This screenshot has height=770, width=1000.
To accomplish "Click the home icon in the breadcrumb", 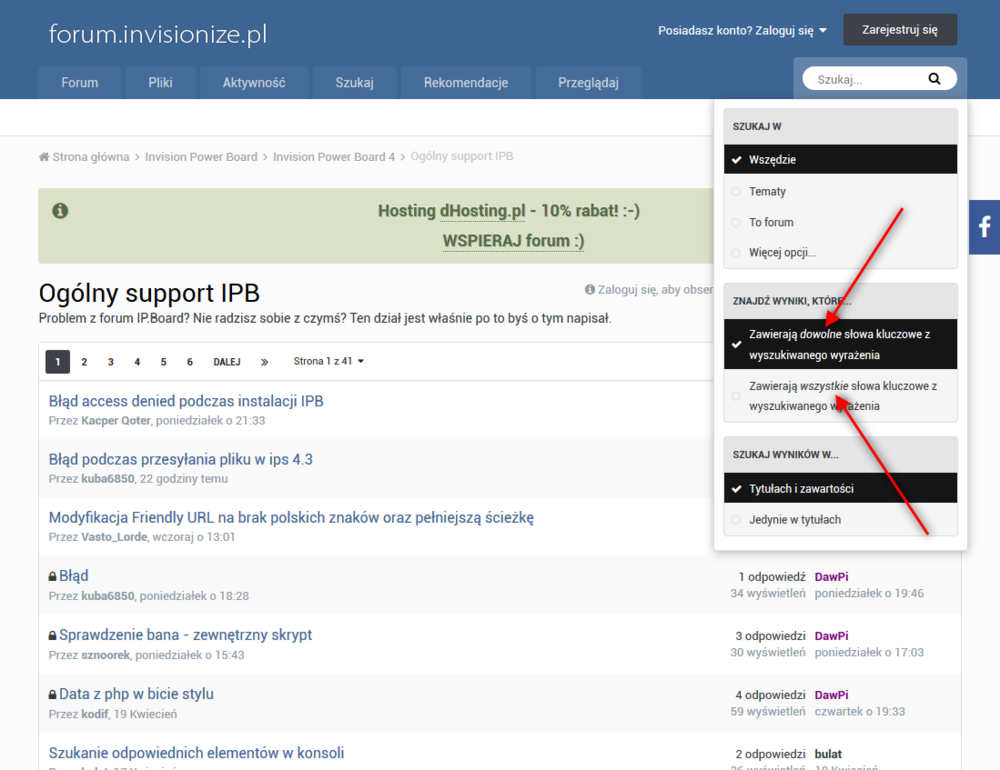I will click(43, 156).
